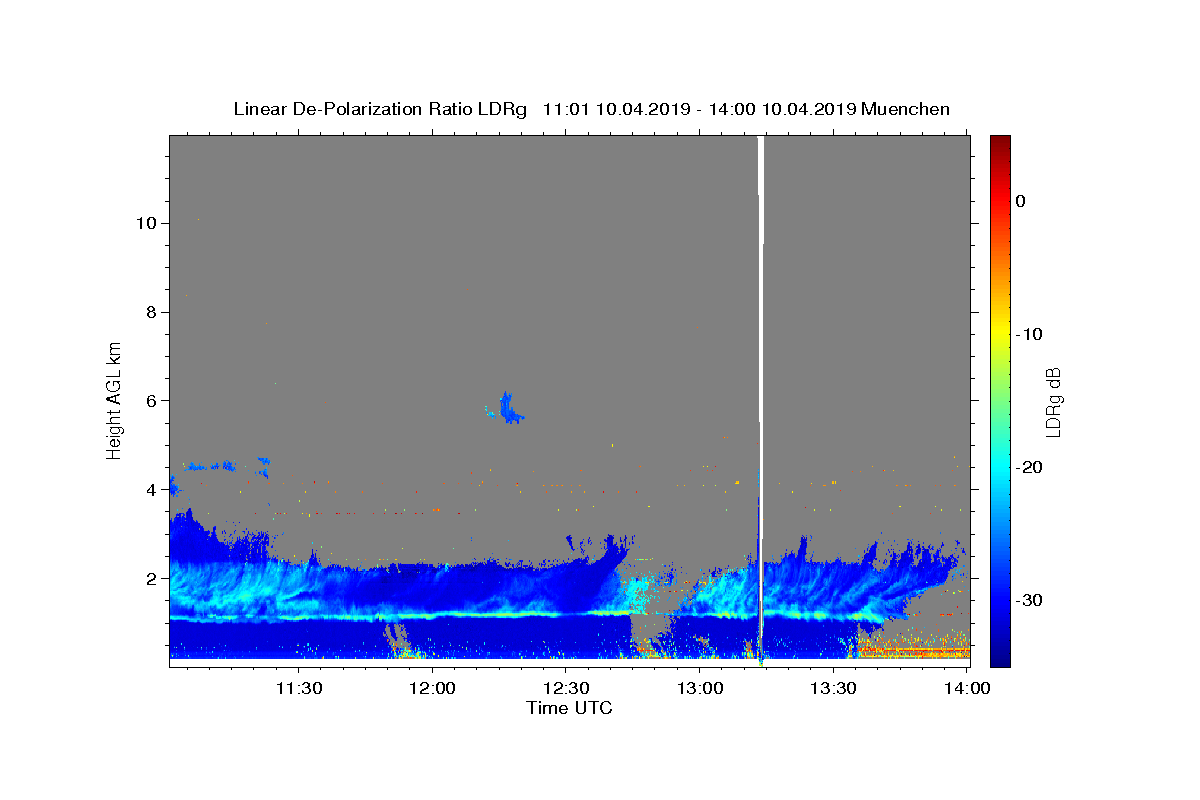Click the plot title 'Linear De-Polarization Ratio LDRg'
Viewport: 1200px width, 800px height.
click(380, 109)
